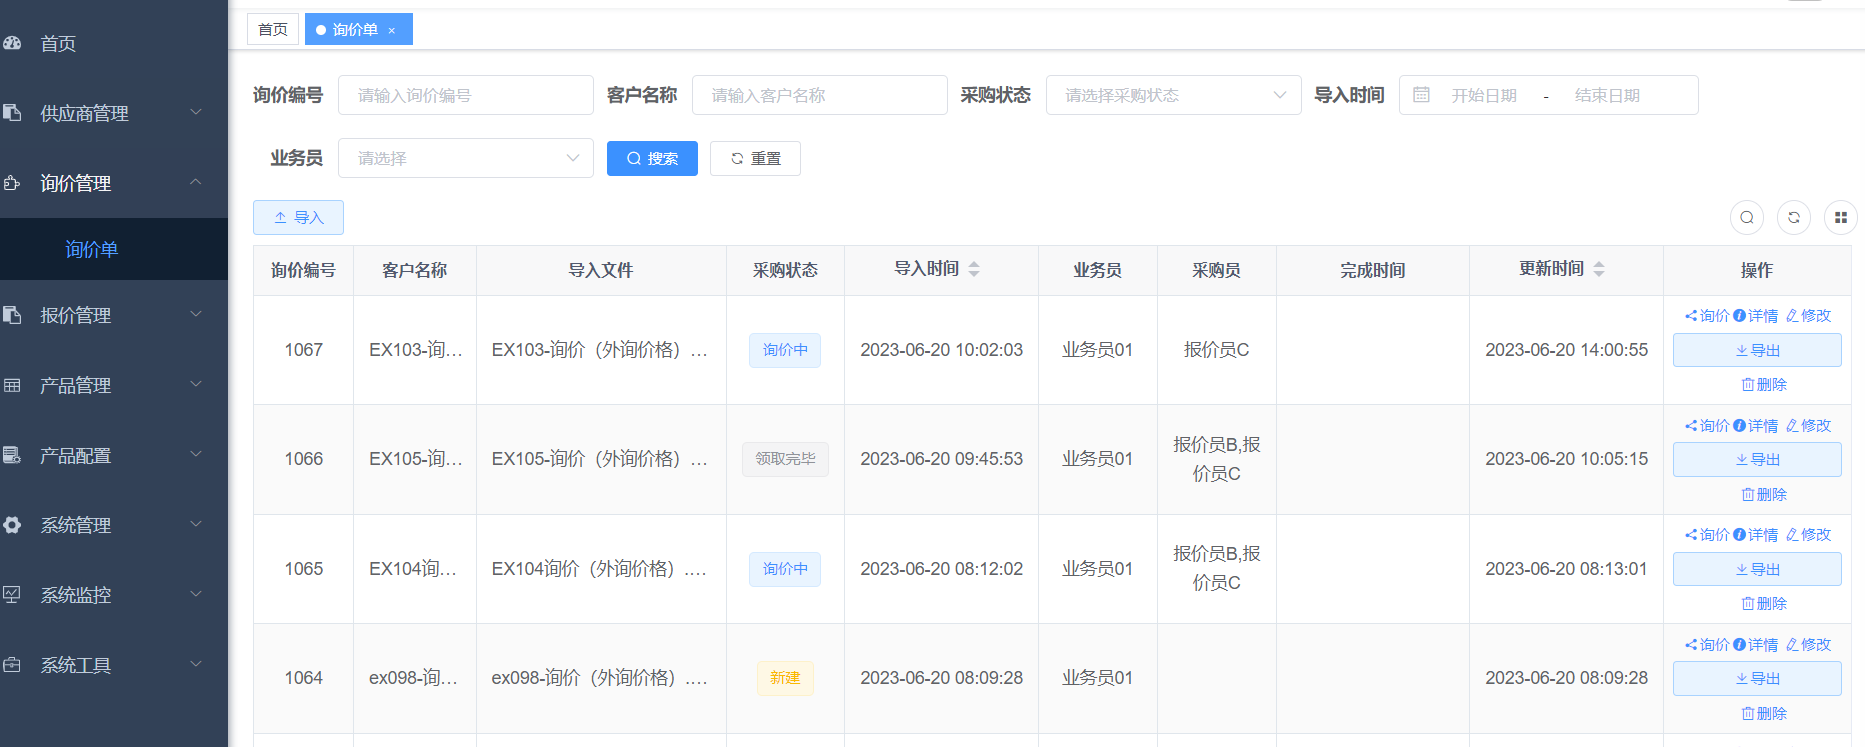Click 报价员C cell in row 1067
Screen dimensions: 1865x747
point(1216,350)
